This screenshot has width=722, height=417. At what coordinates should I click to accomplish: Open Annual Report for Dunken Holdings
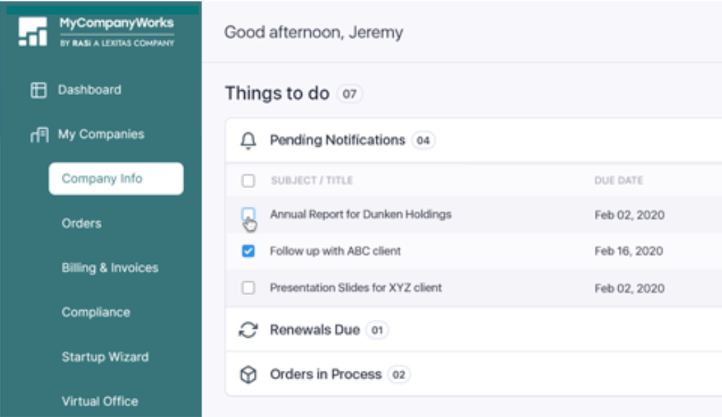[x=361, y=214]
